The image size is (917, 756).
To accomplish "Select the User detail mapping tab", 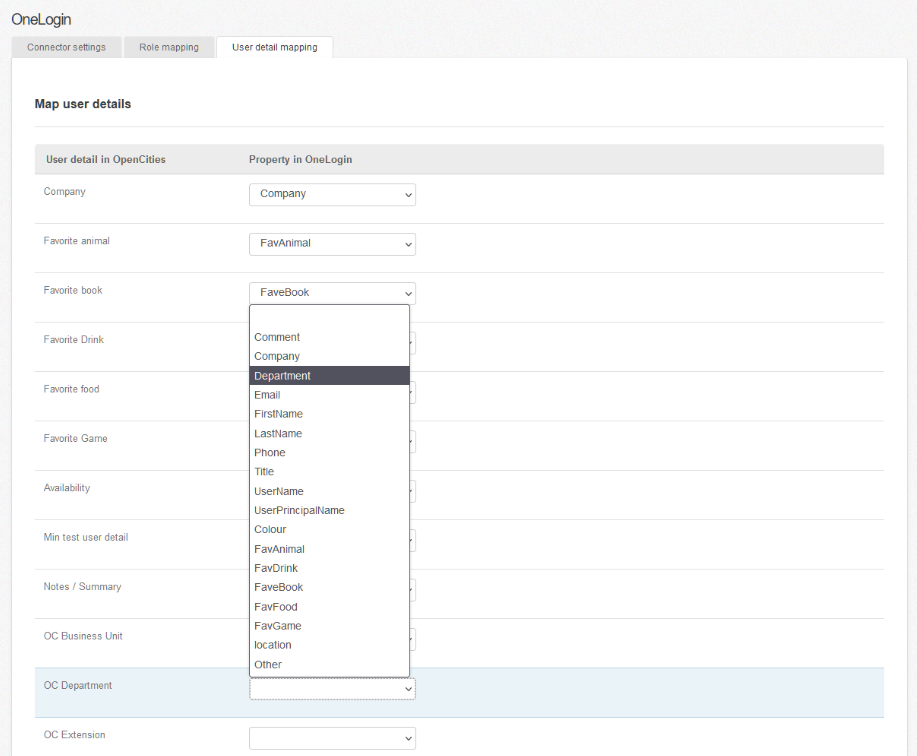I will [274, 47].
